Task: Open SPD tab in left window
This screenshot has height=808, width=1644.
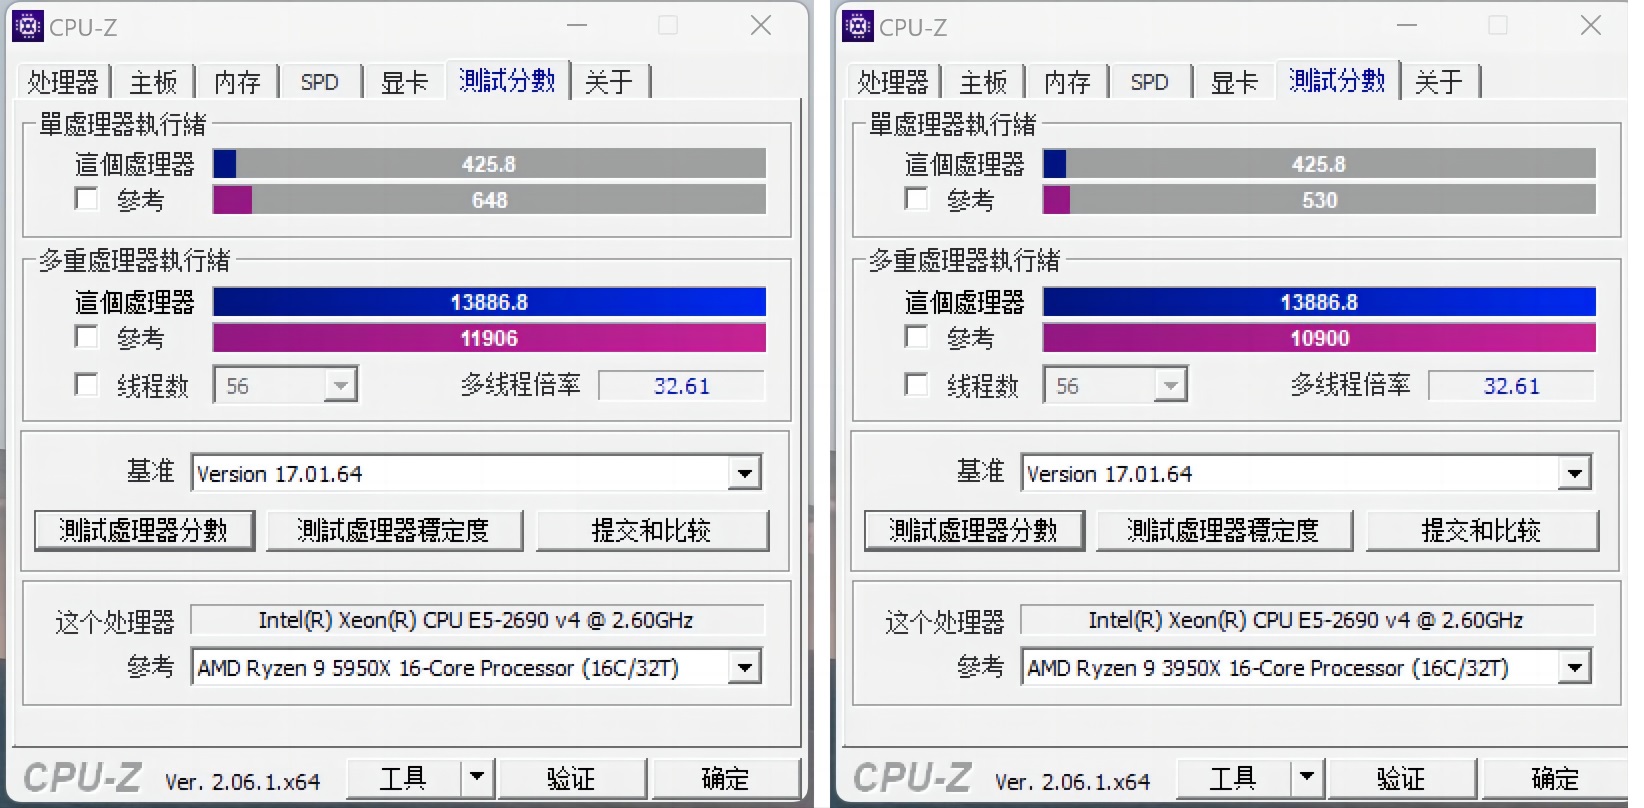Action: pos(320,81)
